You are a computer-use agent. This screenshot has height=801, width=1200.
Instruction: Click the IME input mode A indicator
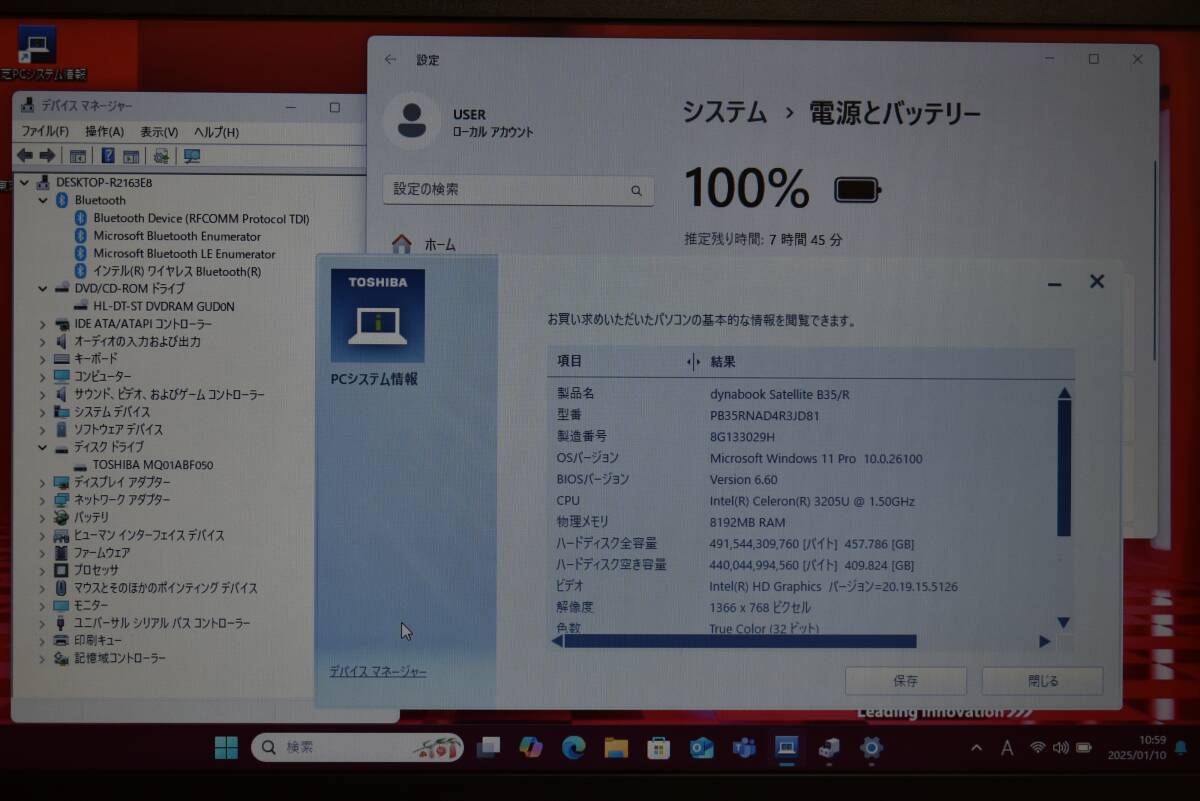point(1007,748)
